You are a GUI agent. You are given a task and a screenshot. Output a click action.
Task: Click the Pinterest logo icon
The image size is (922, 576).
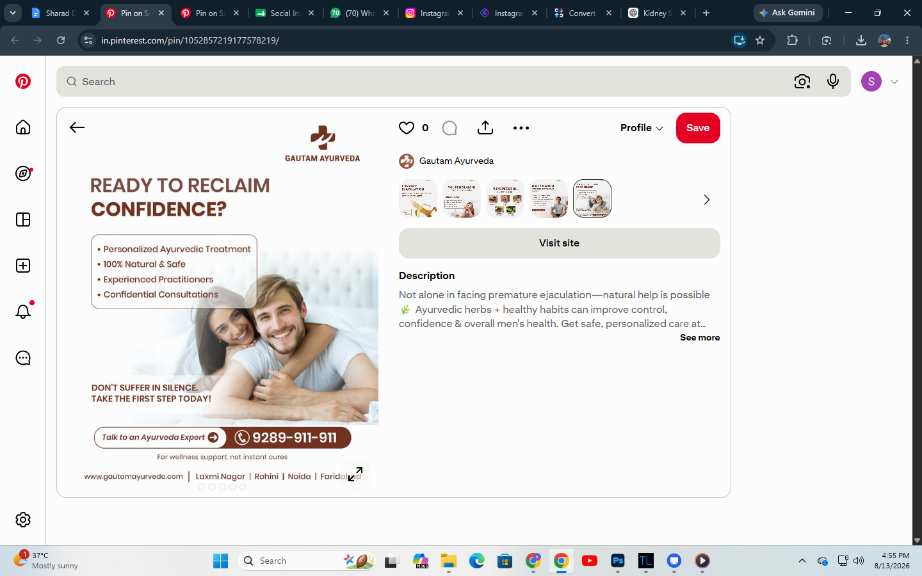(x=23, y=81)
